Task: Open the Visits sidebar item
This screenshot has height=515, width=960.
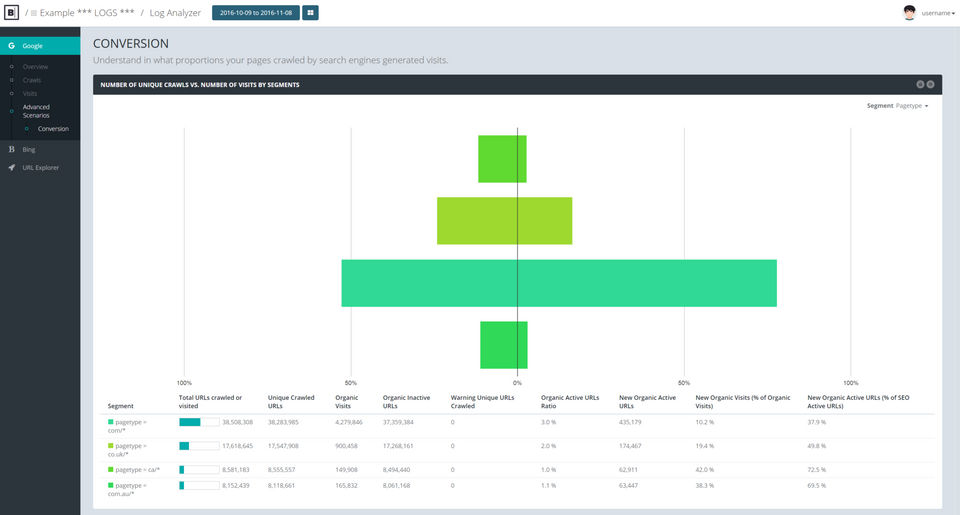Action: click(30, 94)
